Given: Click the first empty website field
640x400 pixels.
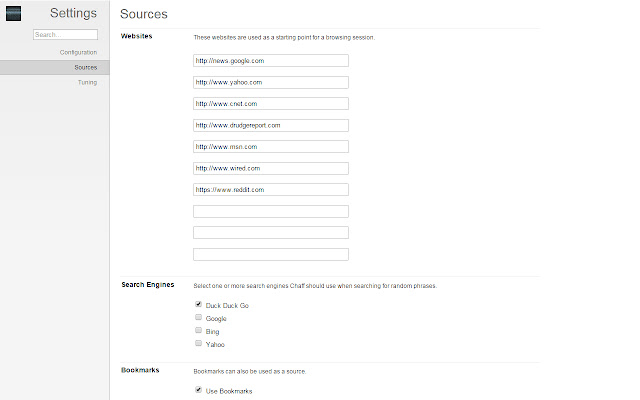Looking at the screenshot, I should 271,211.
